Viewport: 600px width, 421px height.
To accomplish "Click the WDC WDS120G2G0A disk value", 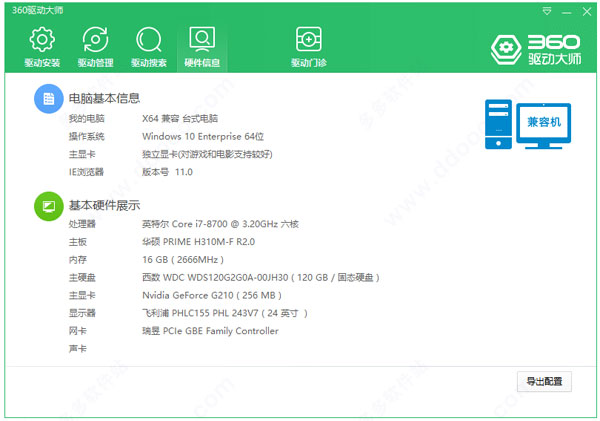I will [261, 277].
